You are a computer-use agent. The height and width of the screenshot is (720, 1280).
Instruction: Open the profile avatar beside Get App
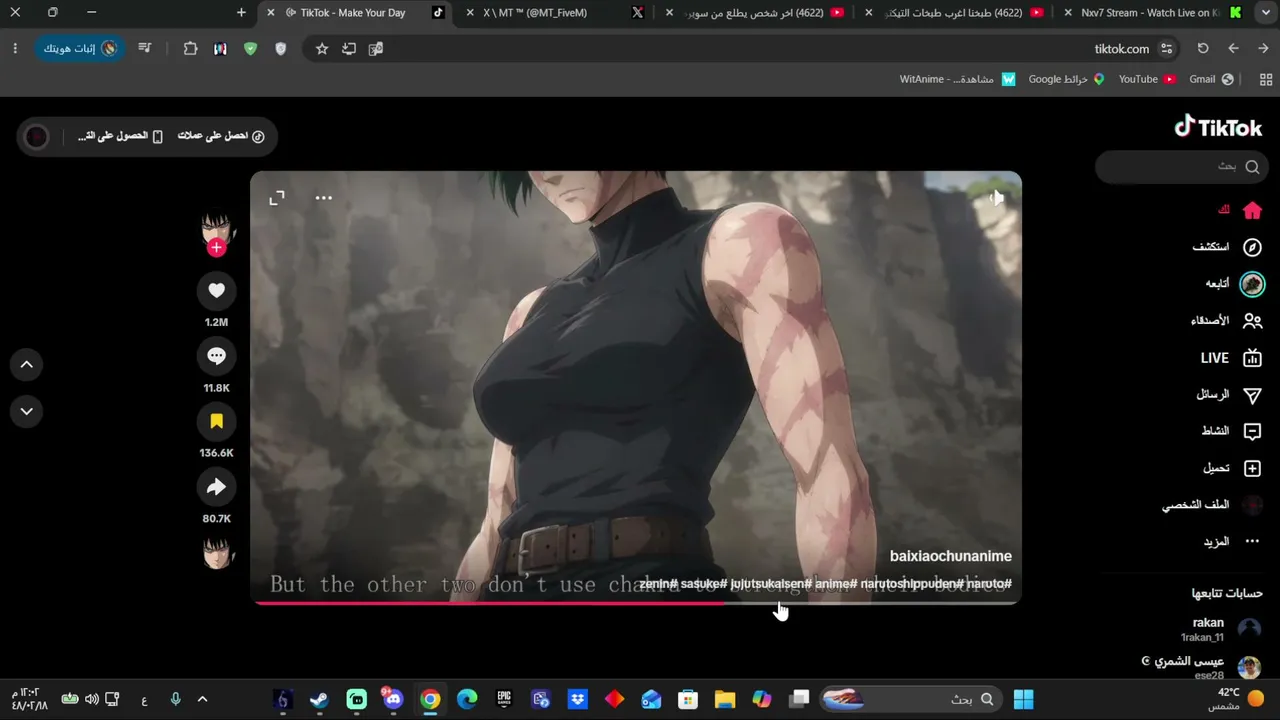point(36,136)
